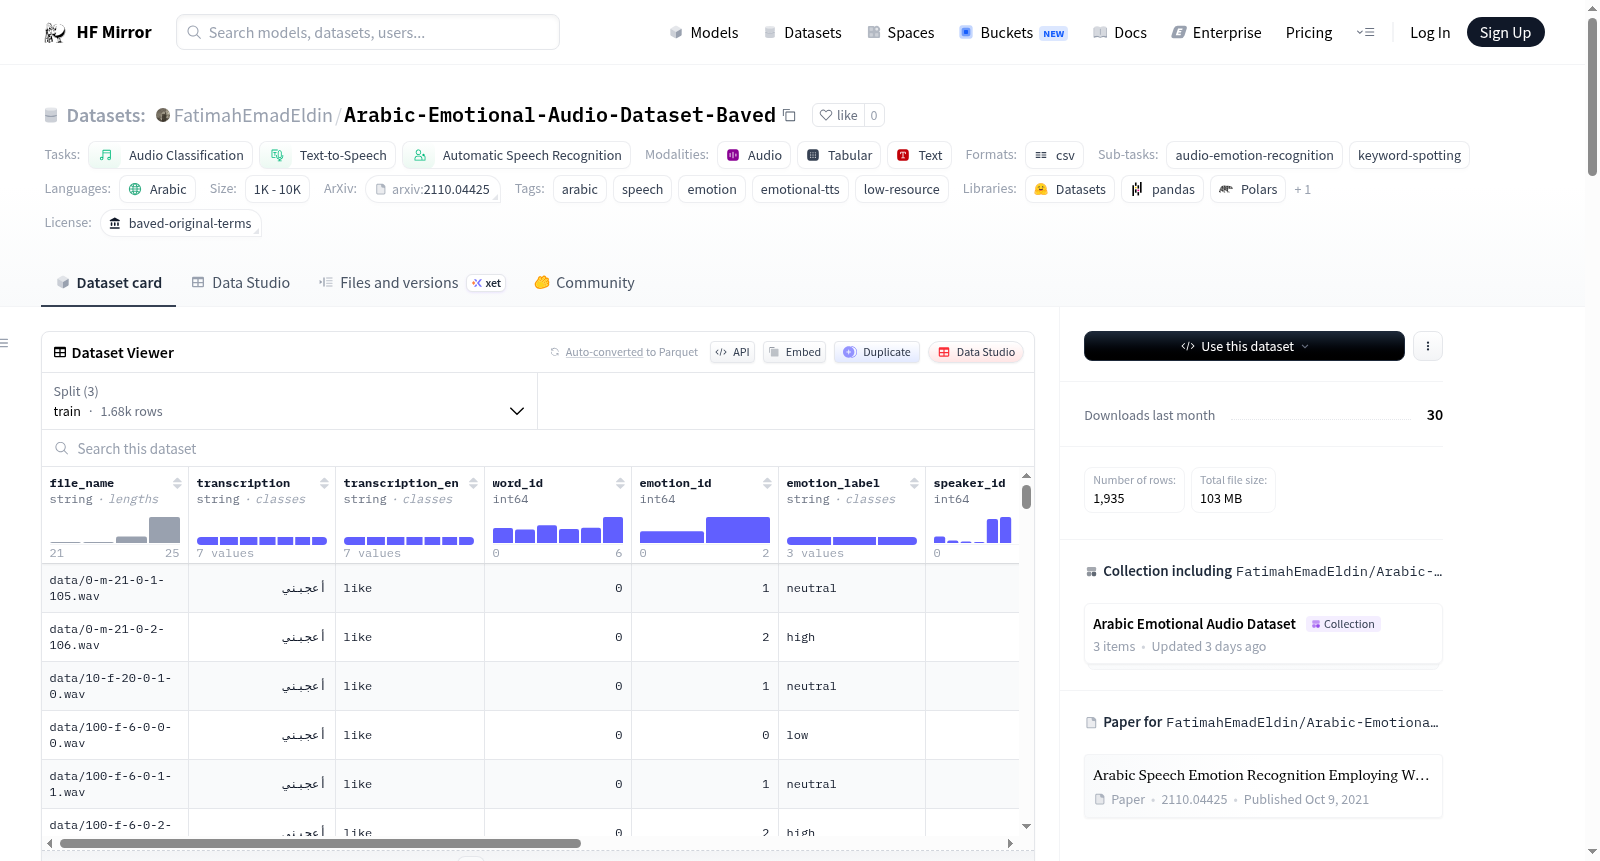The width and height of the screenshot is (1600, 861).
Task: Click the table vertical scrollbar thumb
Action: [x=1026, y=497]
